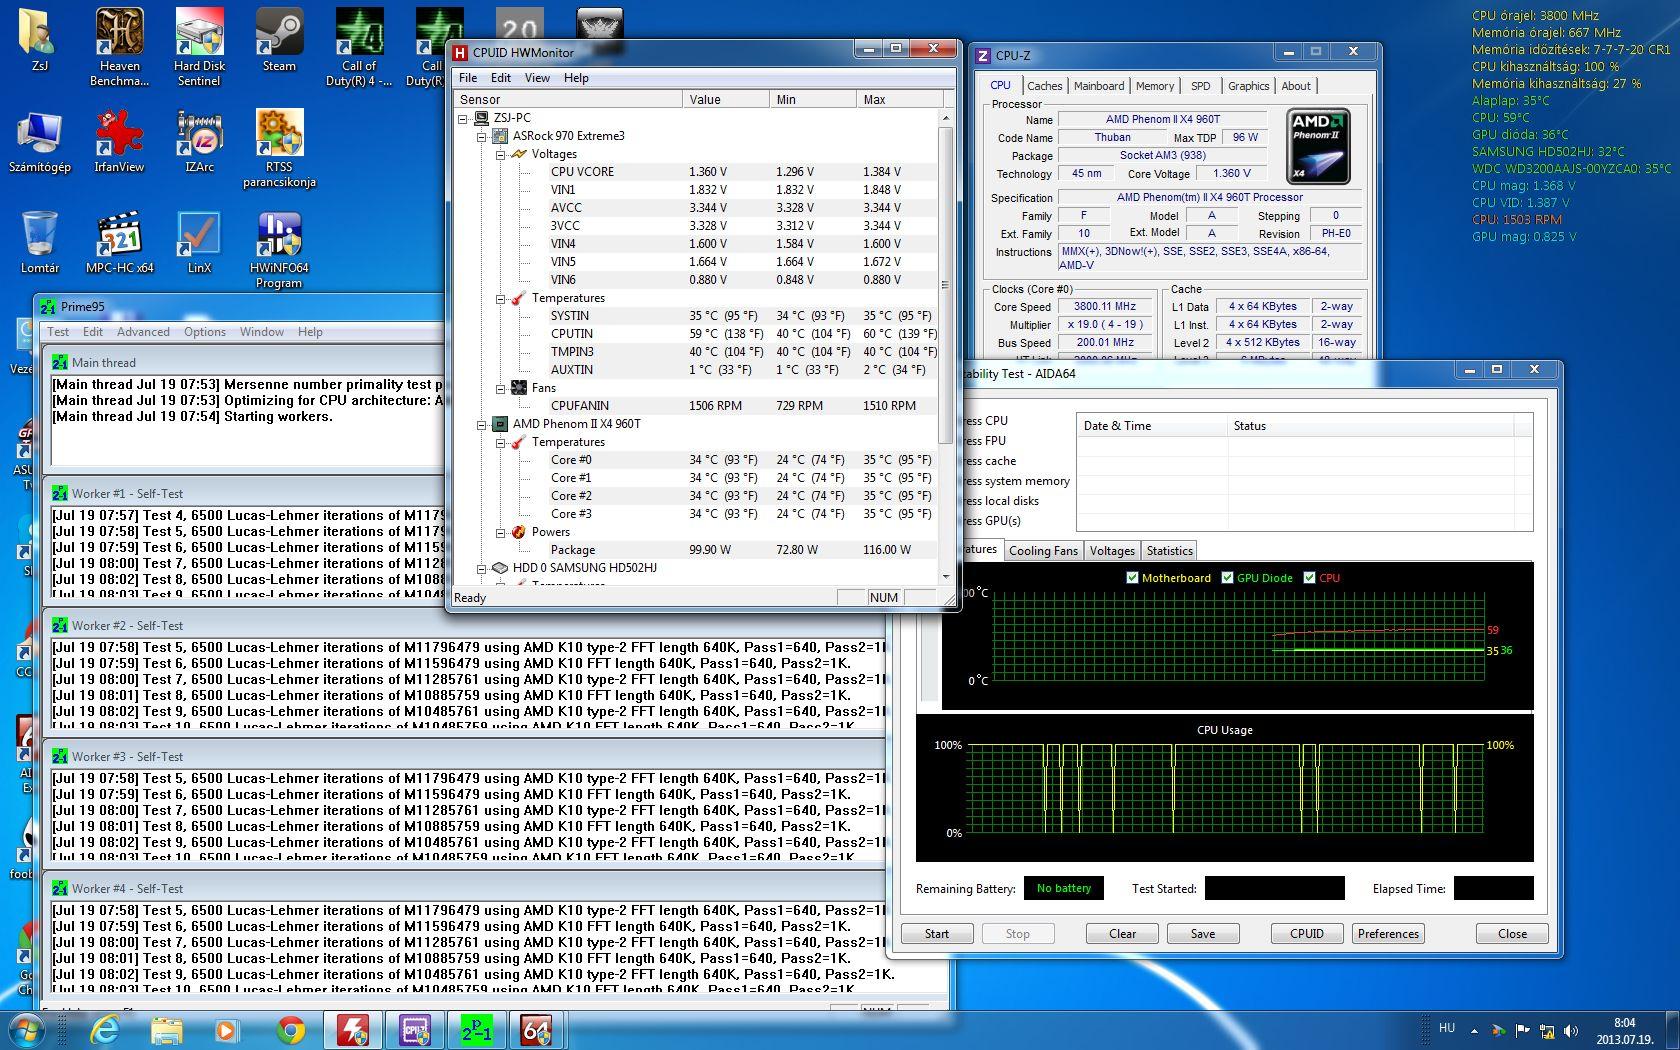Collapse AMD Phenom II X4 960T node
Screen dimensions: 1680x1050
482,424
